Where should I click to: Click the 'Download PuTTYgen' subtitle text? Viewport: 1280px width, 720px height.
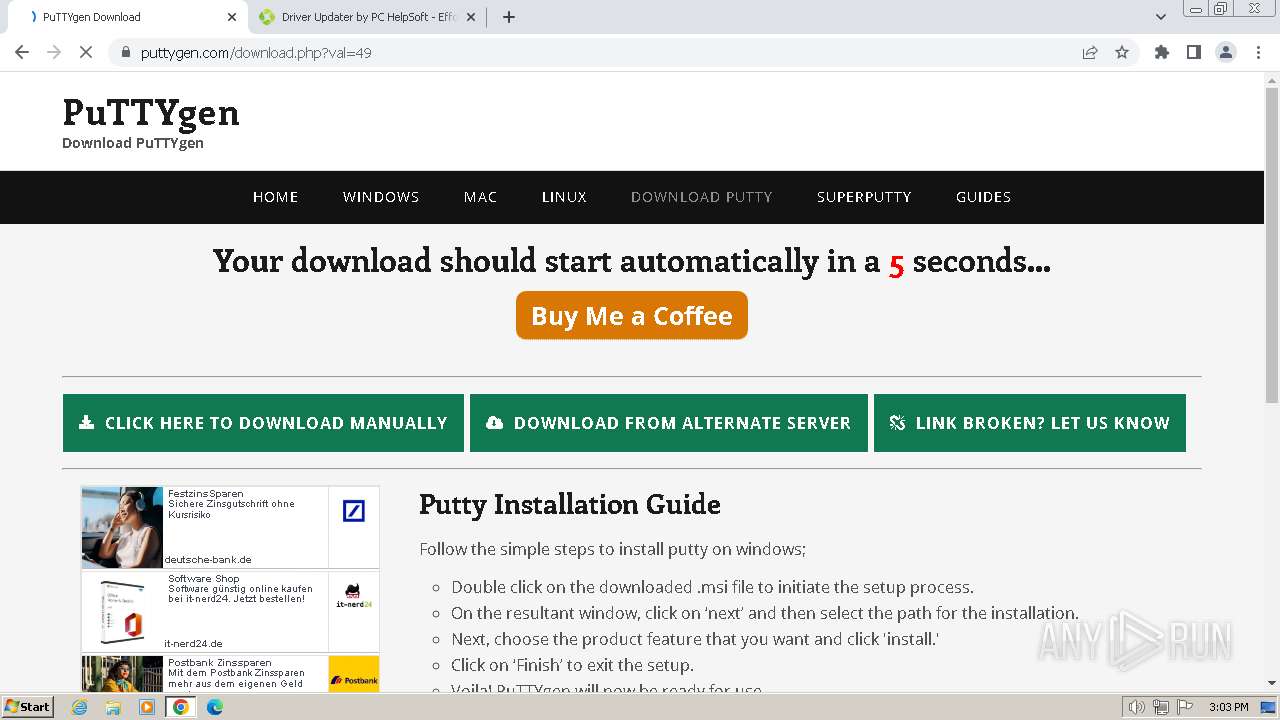133,143
